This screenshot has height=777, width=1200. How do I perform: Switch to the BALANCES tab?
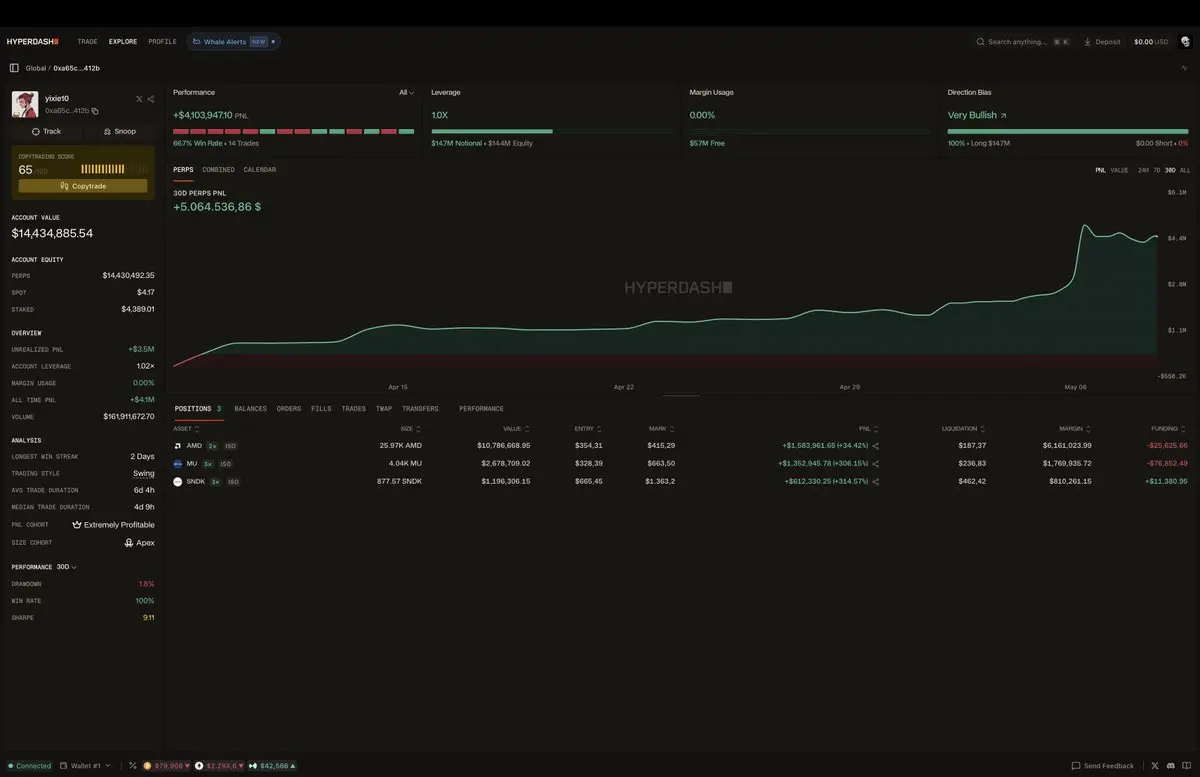(x=250, y=409)
